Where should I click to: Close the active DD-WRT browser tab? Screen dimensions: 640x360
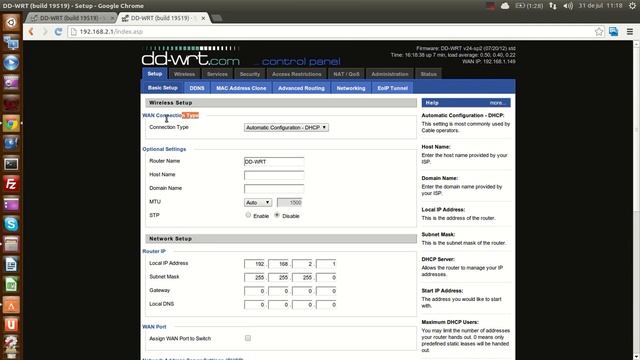[x=203, y=18]
